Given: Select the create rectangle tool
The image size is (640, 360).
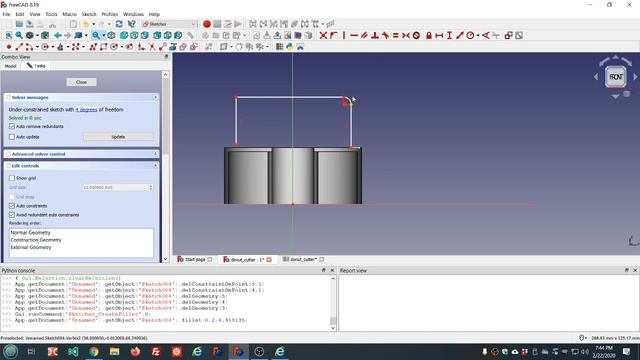Looking at the screenshot, I should click(103, 47).
